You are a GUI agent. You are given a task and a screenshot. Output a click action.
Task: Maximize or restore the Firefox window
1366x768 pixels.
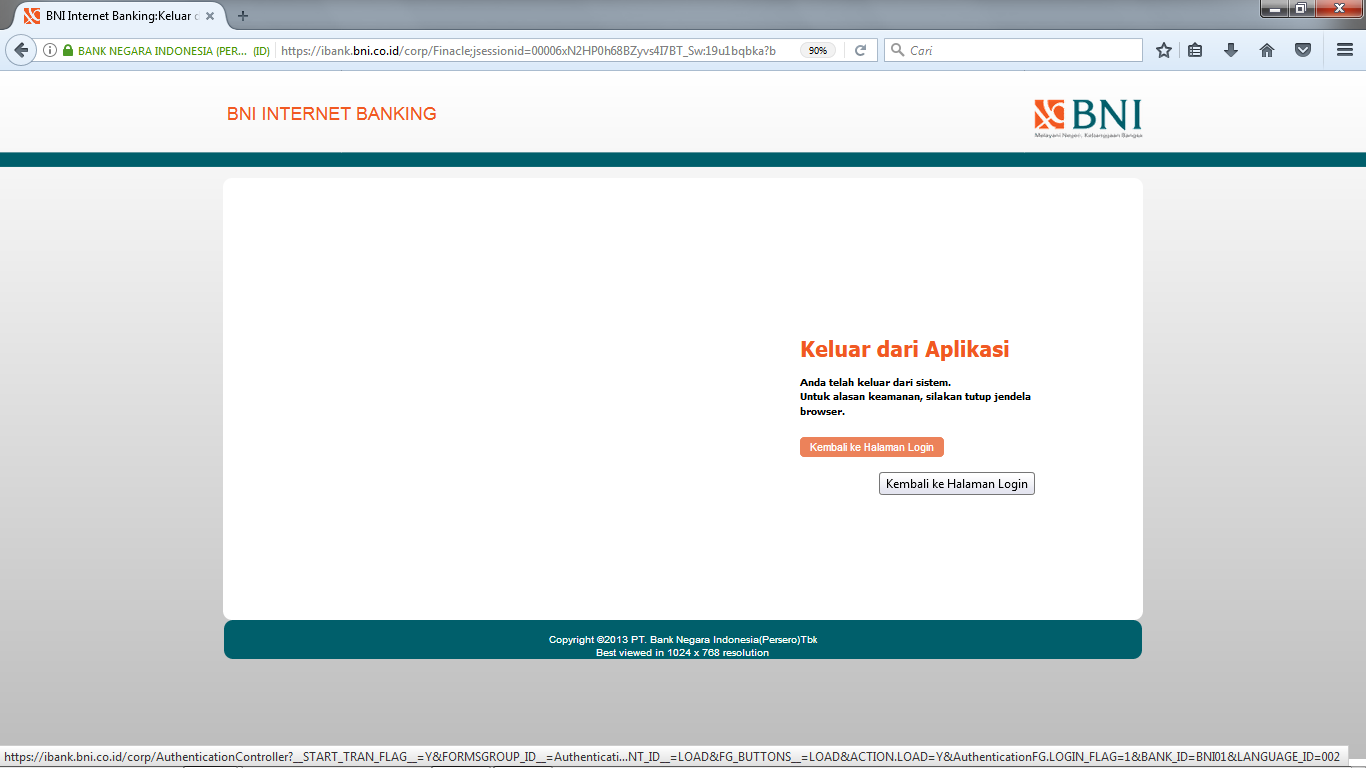pos(1300,9)
